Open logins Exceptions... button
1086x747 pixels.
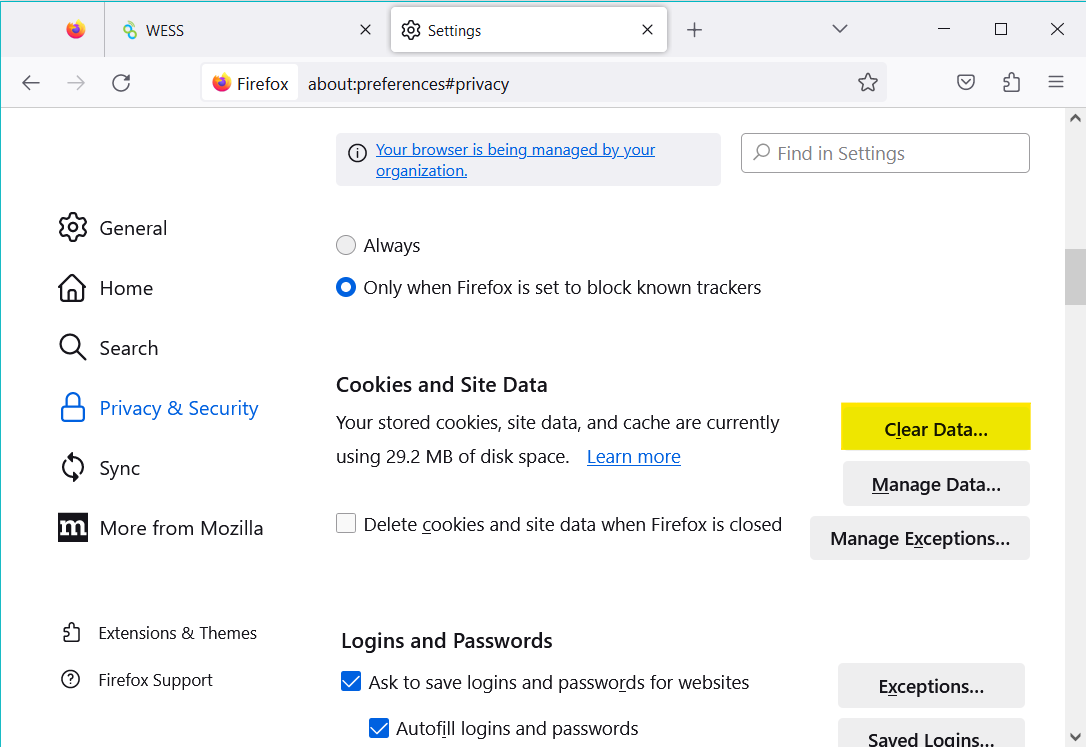click(x=931, y=685)
